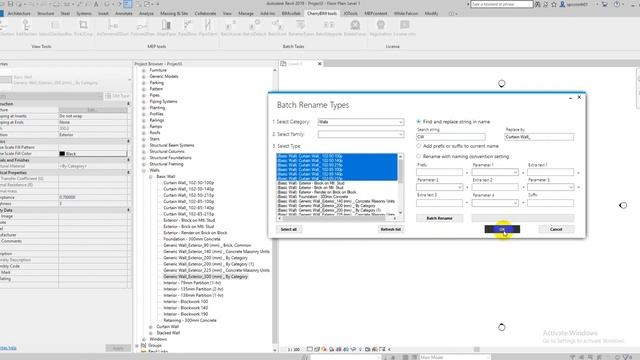640x360 pixels.
Task: Expand the Stacked Wall node in Project Browser
Action: 151,333
